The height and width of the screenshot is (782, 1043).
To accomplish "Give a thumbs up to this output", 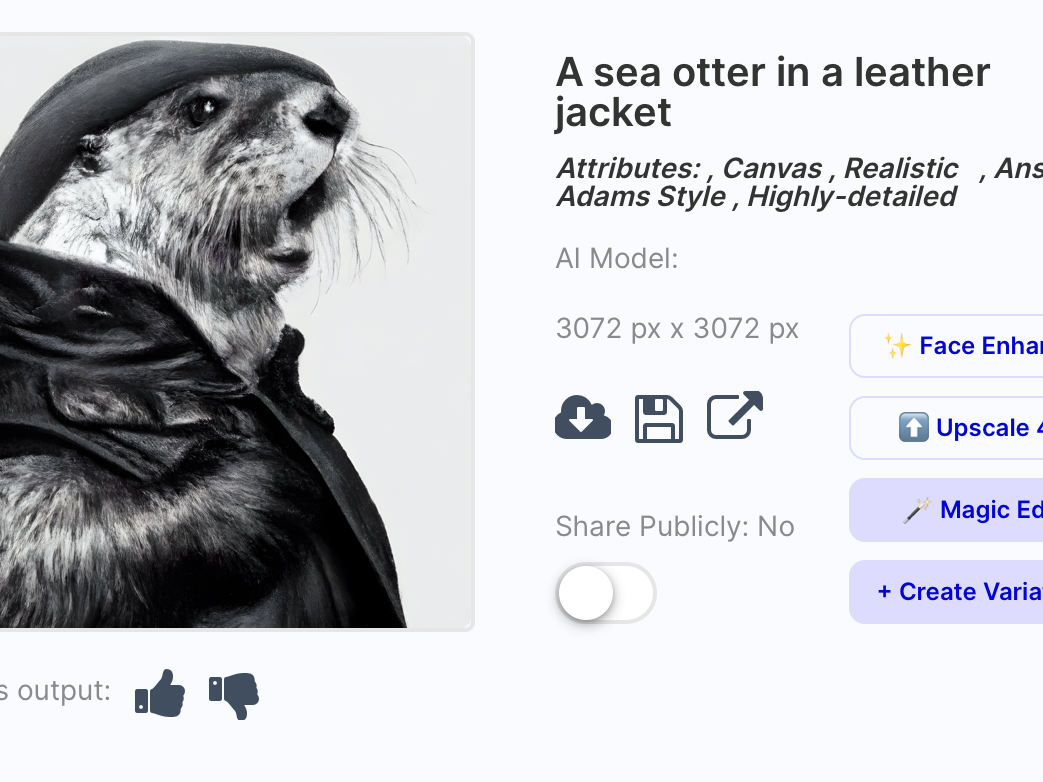I will (x=160, y=693).
